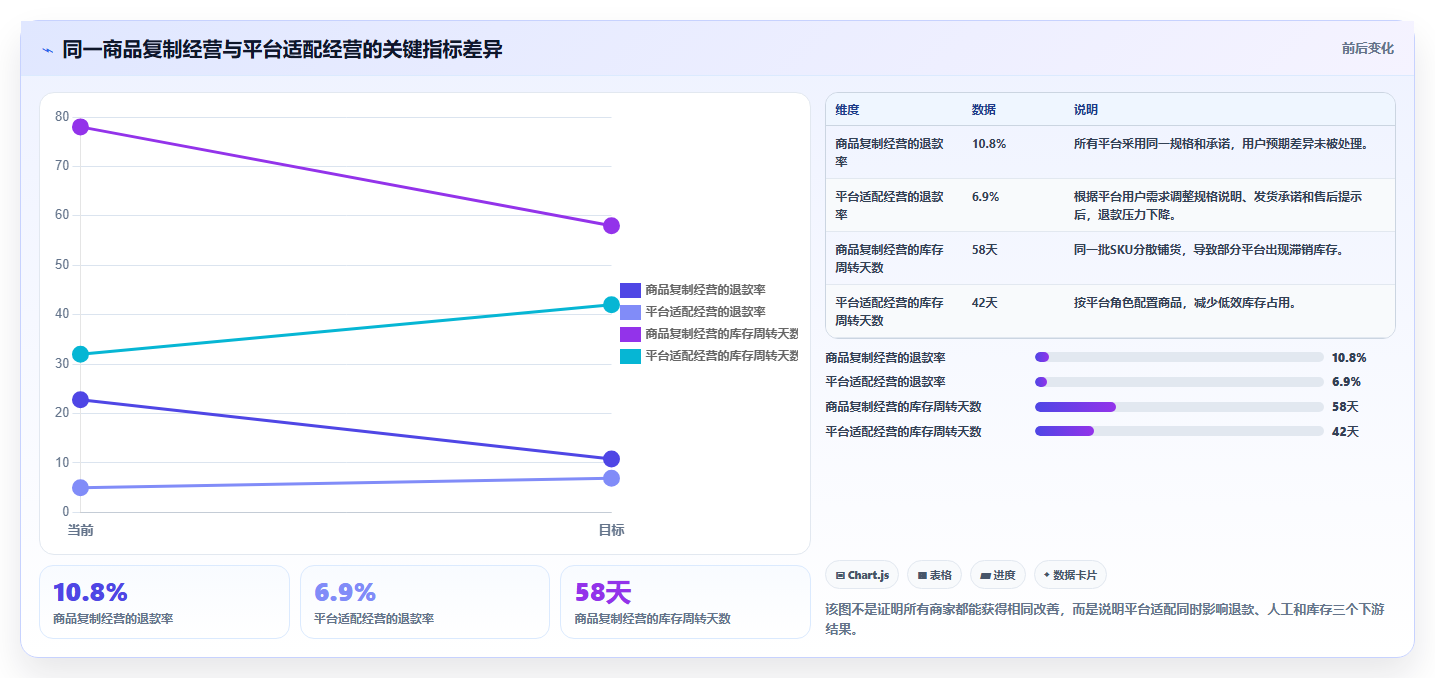Click the light-blue data point at 5 on 当前
This screenshot has height=678, width=1435.
coord(80,487)
